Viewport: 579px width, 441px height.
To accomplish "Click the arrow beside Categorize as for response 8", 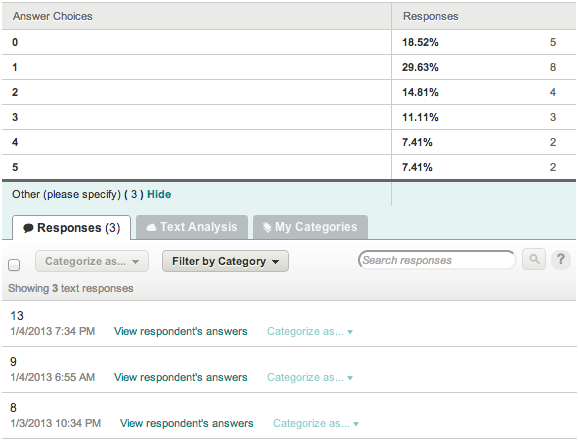I will coord(356,424).
